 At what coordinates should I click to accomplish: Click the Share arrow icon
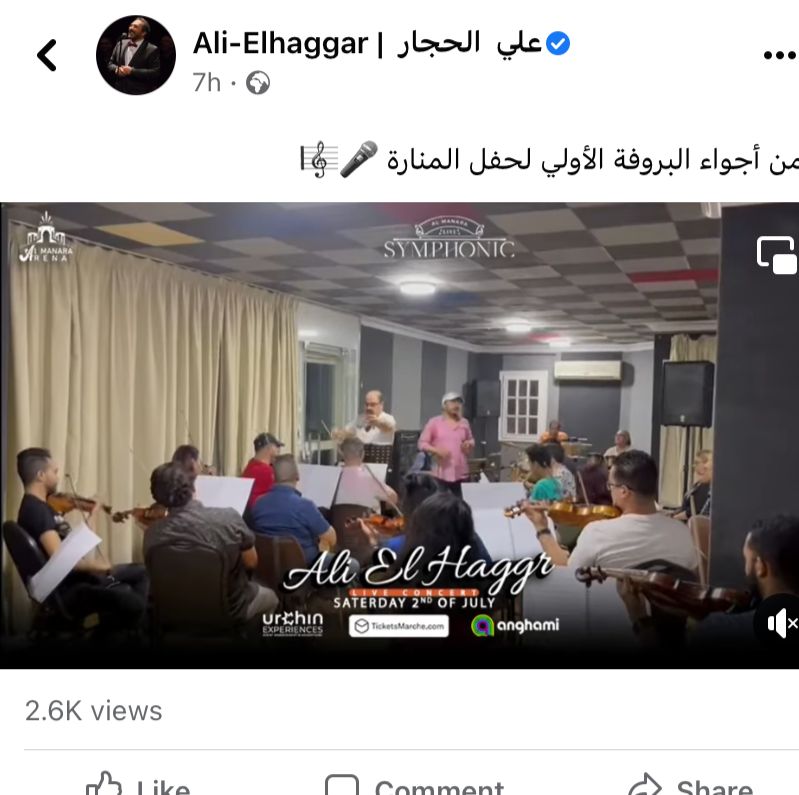click(645, 786)
